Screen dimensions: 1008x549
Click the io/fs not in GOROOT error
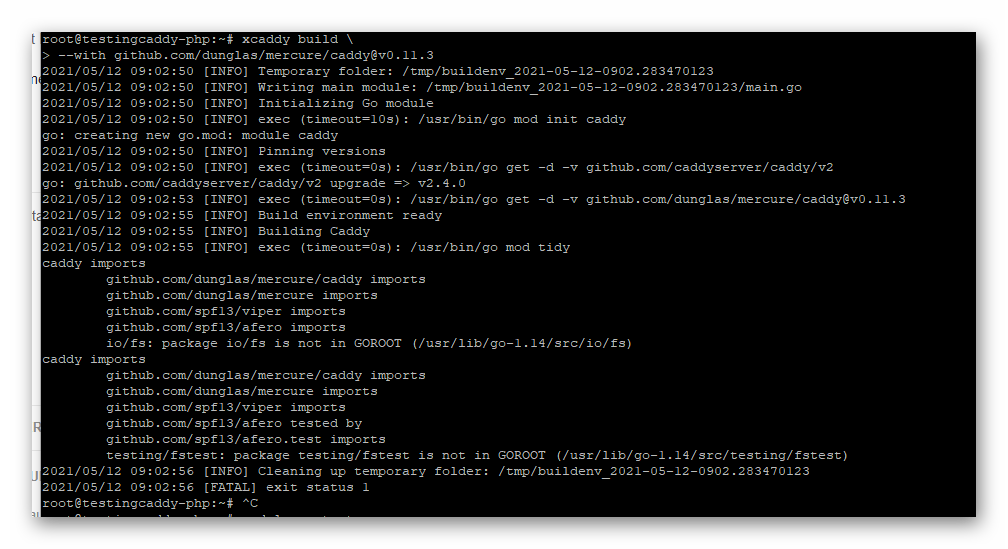click(369, 343)
